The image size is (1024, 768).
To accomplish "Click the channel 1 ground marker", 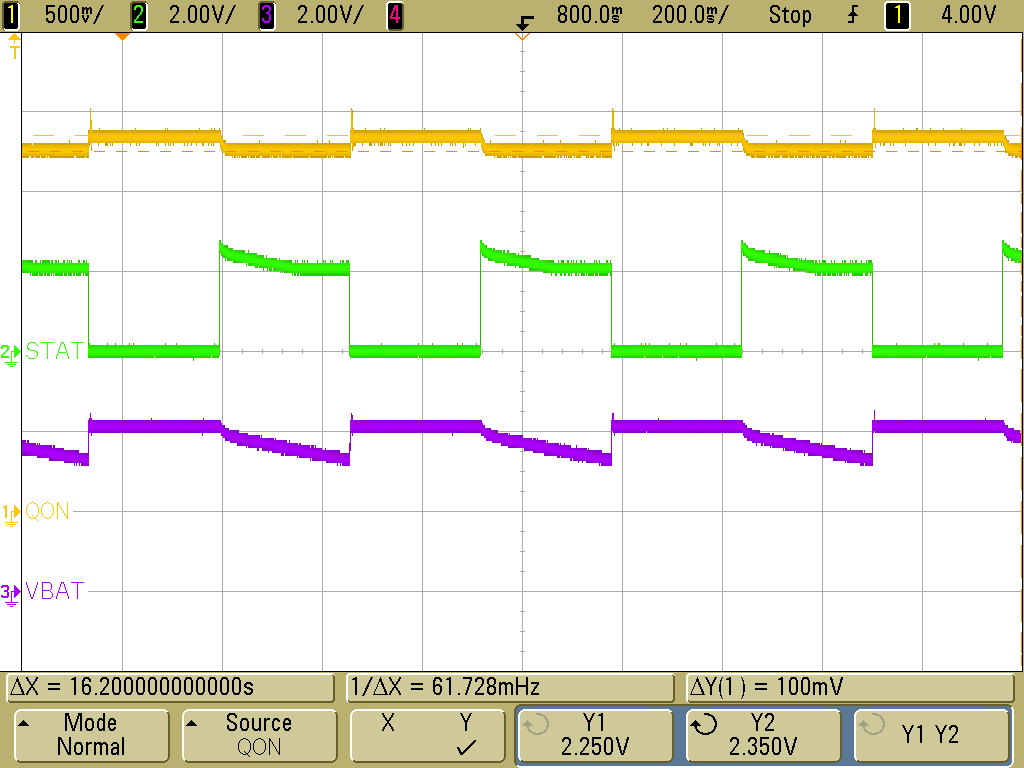I will (10, 515).
